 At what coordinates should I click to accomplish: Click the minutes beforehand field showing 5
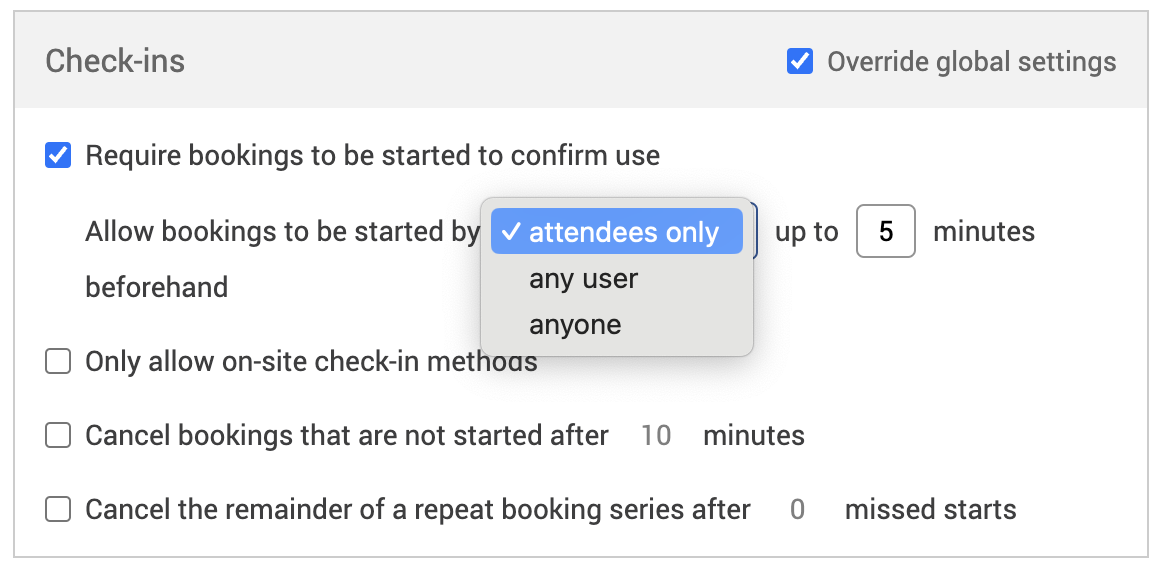point(885,232)
